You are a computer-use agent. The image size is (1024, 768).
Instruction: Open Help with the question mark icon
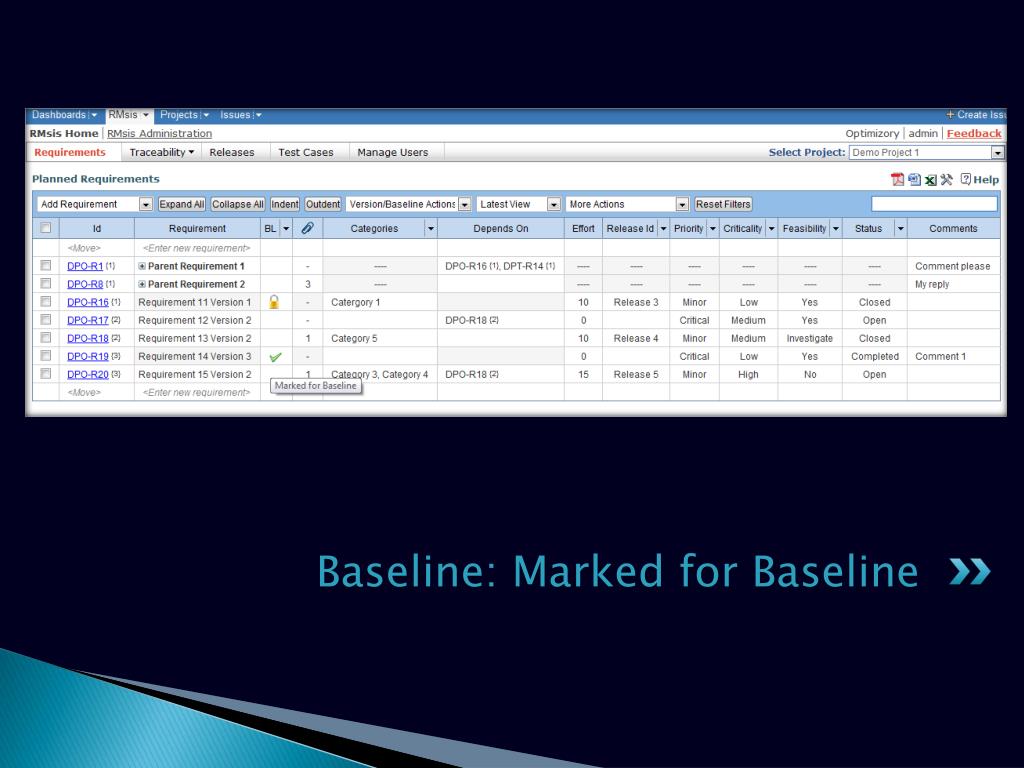(x=967, y=179)
